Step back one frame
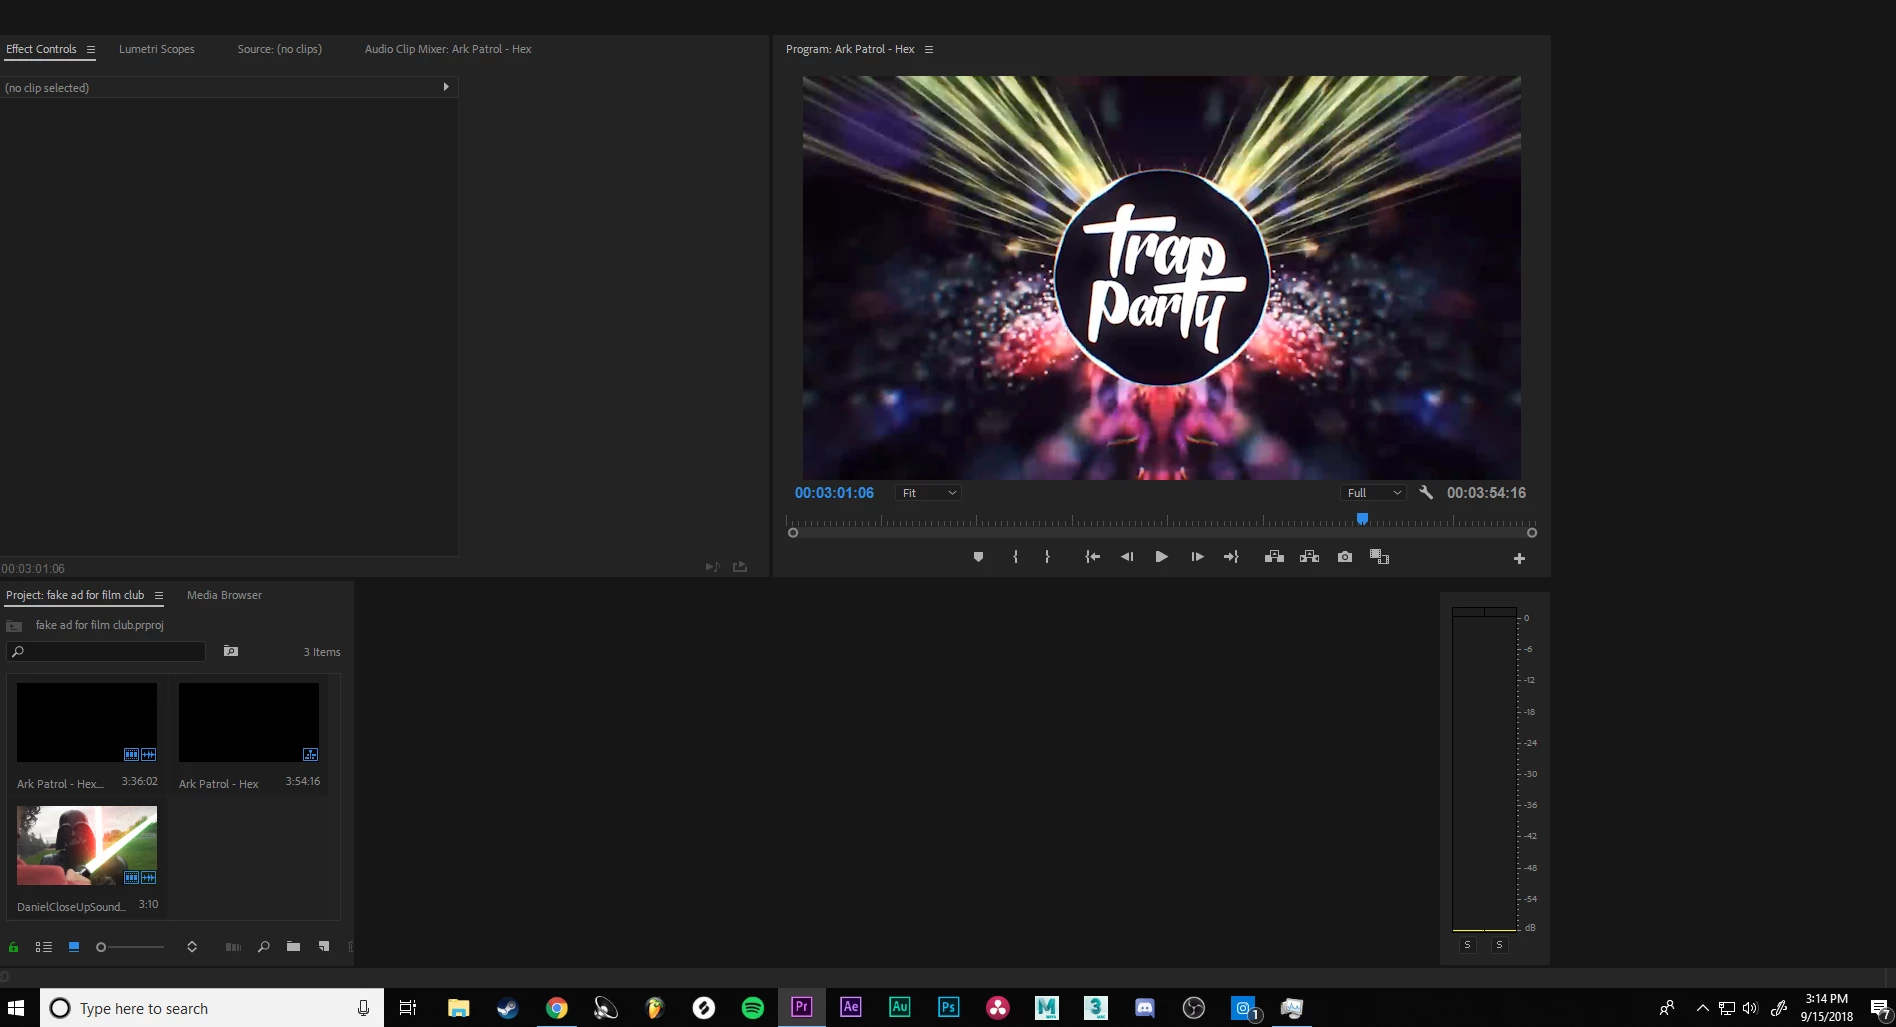The height and width of the screenshot is (1027, 1896). 1127,557
